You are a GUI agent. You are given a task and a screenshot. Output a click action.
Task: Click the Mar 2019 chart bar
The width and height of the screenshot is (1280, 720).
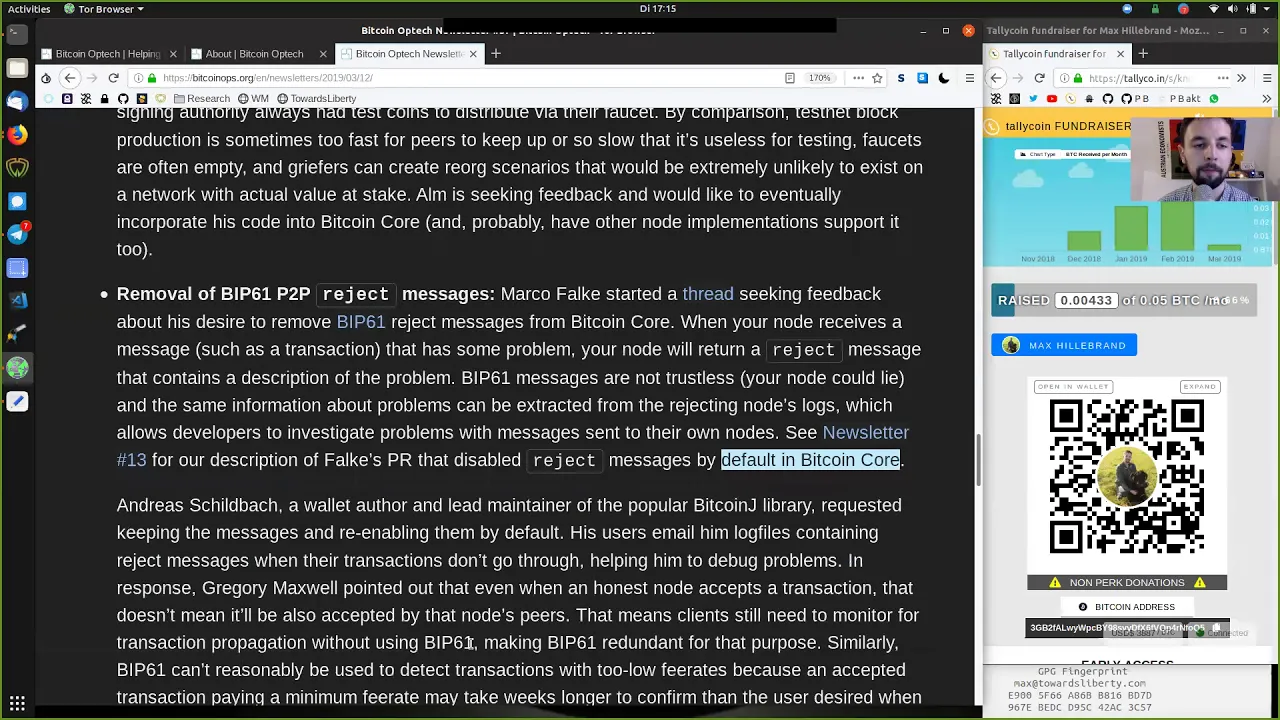point(1225,247)
